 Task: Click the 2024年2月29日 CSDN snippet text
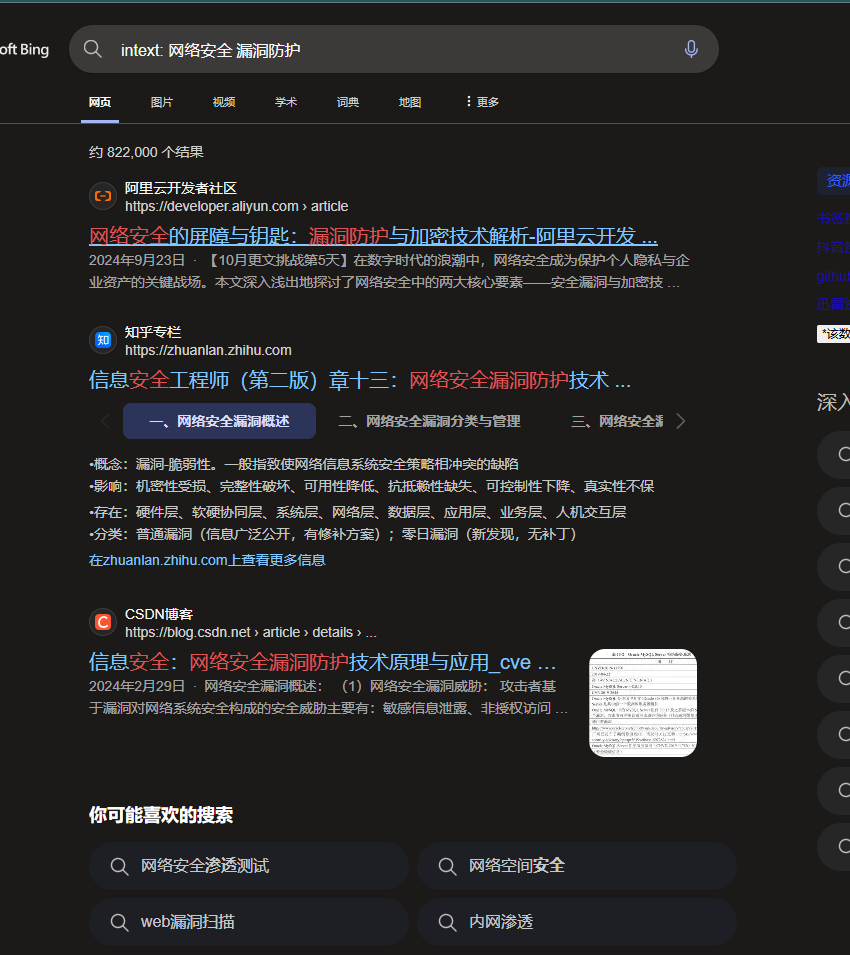tap(328, 697)
